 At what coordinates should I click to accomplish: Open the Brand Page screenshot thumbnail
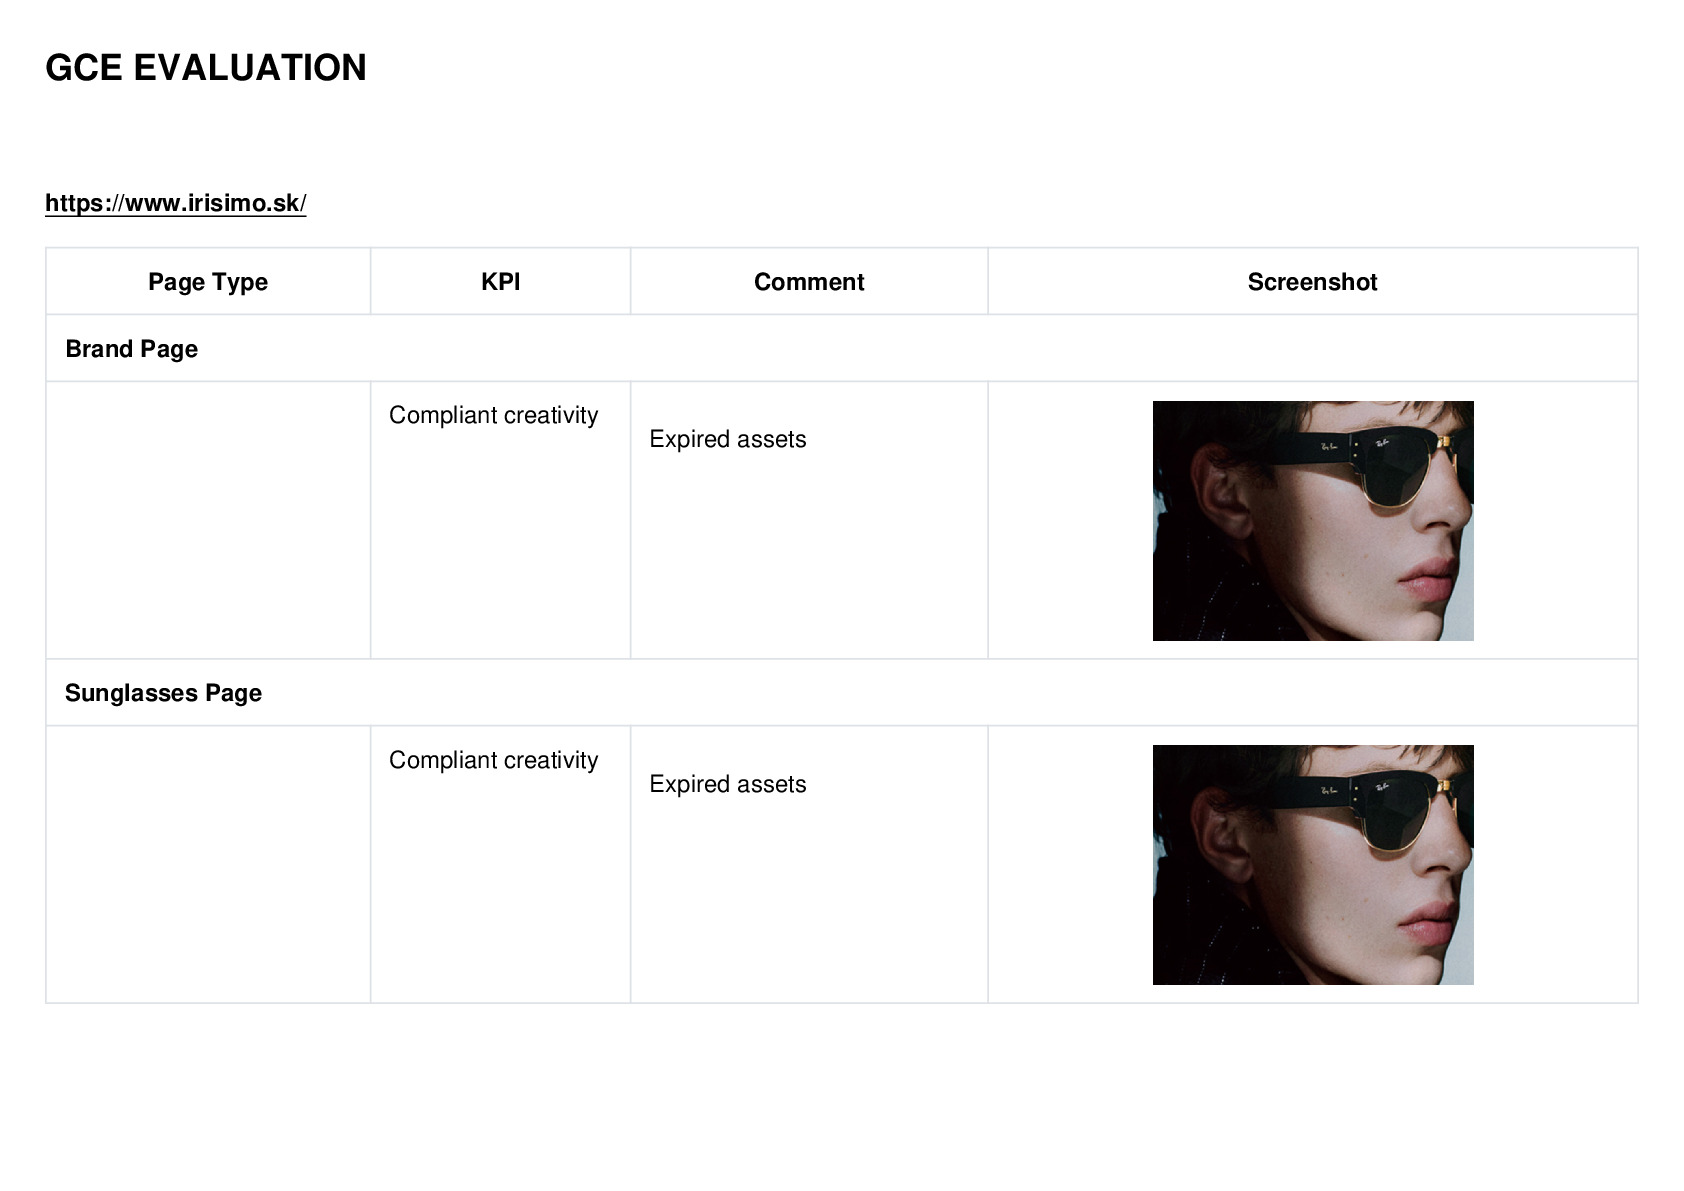tap(1313, 521)
